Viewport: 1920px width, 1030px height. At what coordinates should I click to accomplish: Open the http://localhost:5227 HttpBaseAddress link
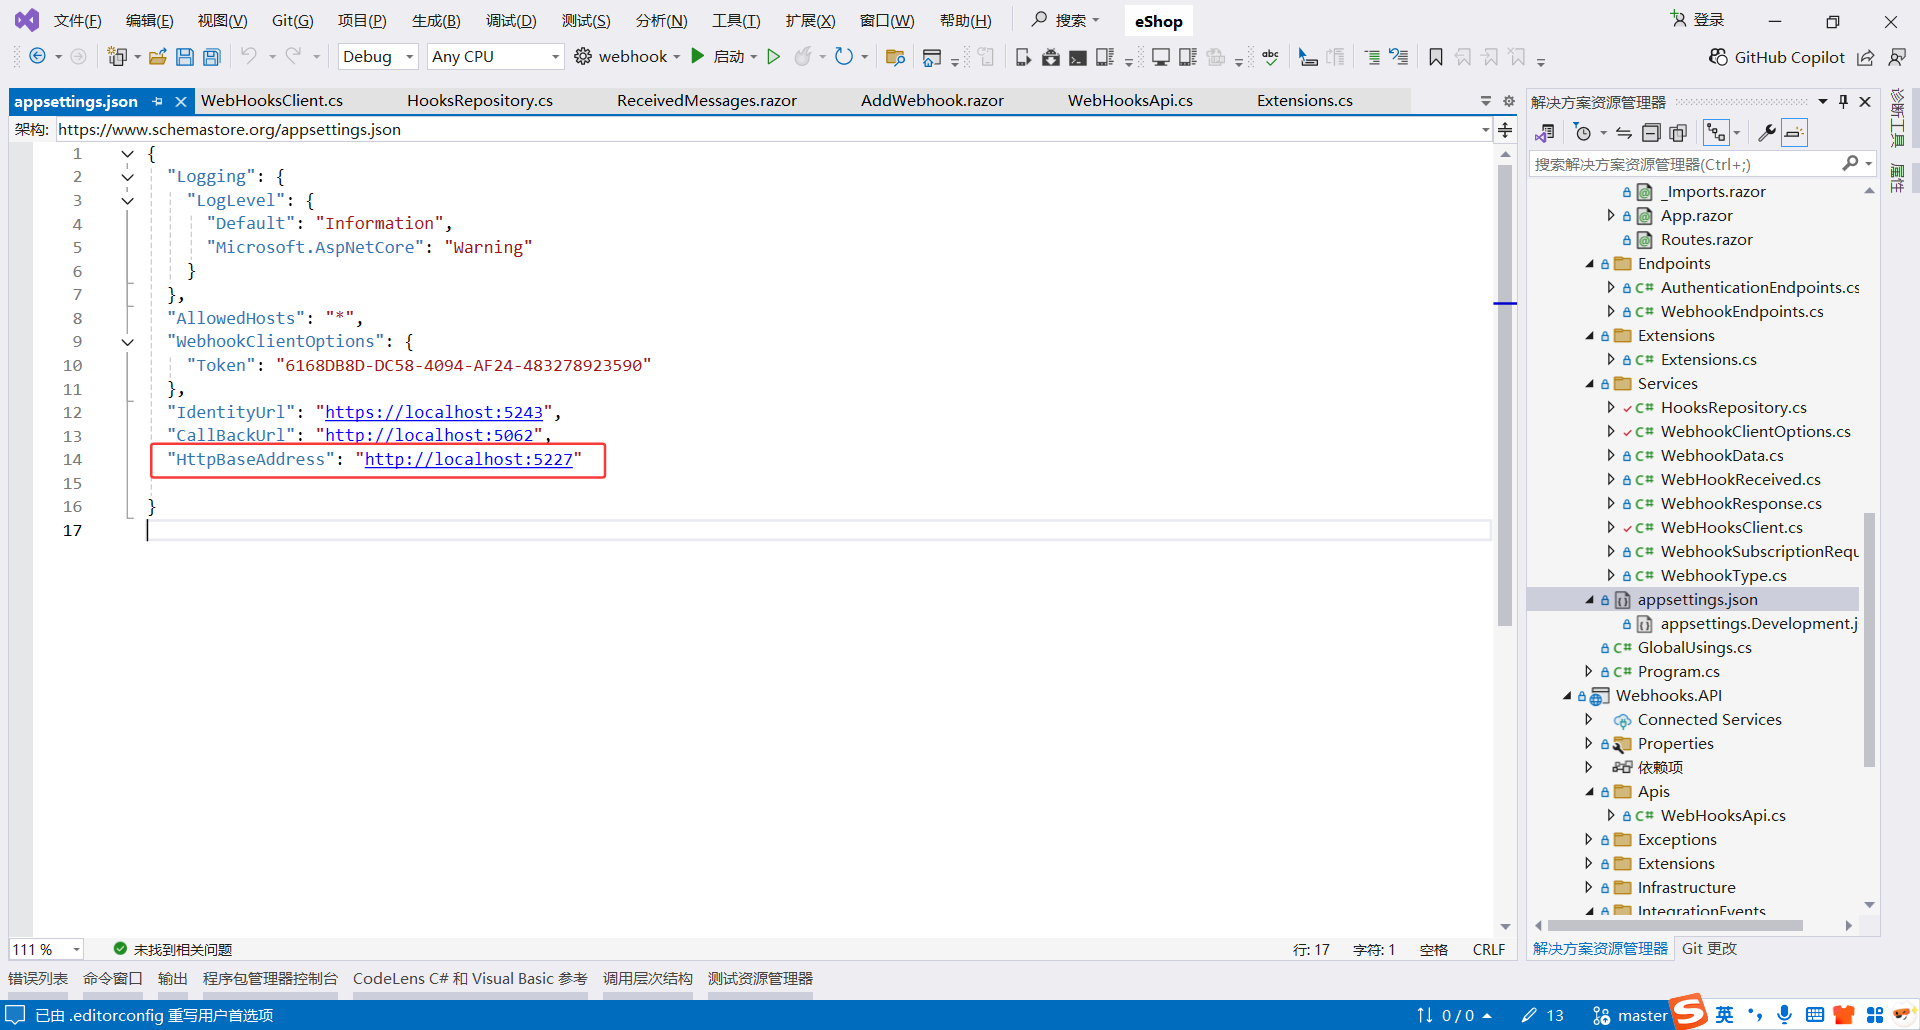pos(469,459)
